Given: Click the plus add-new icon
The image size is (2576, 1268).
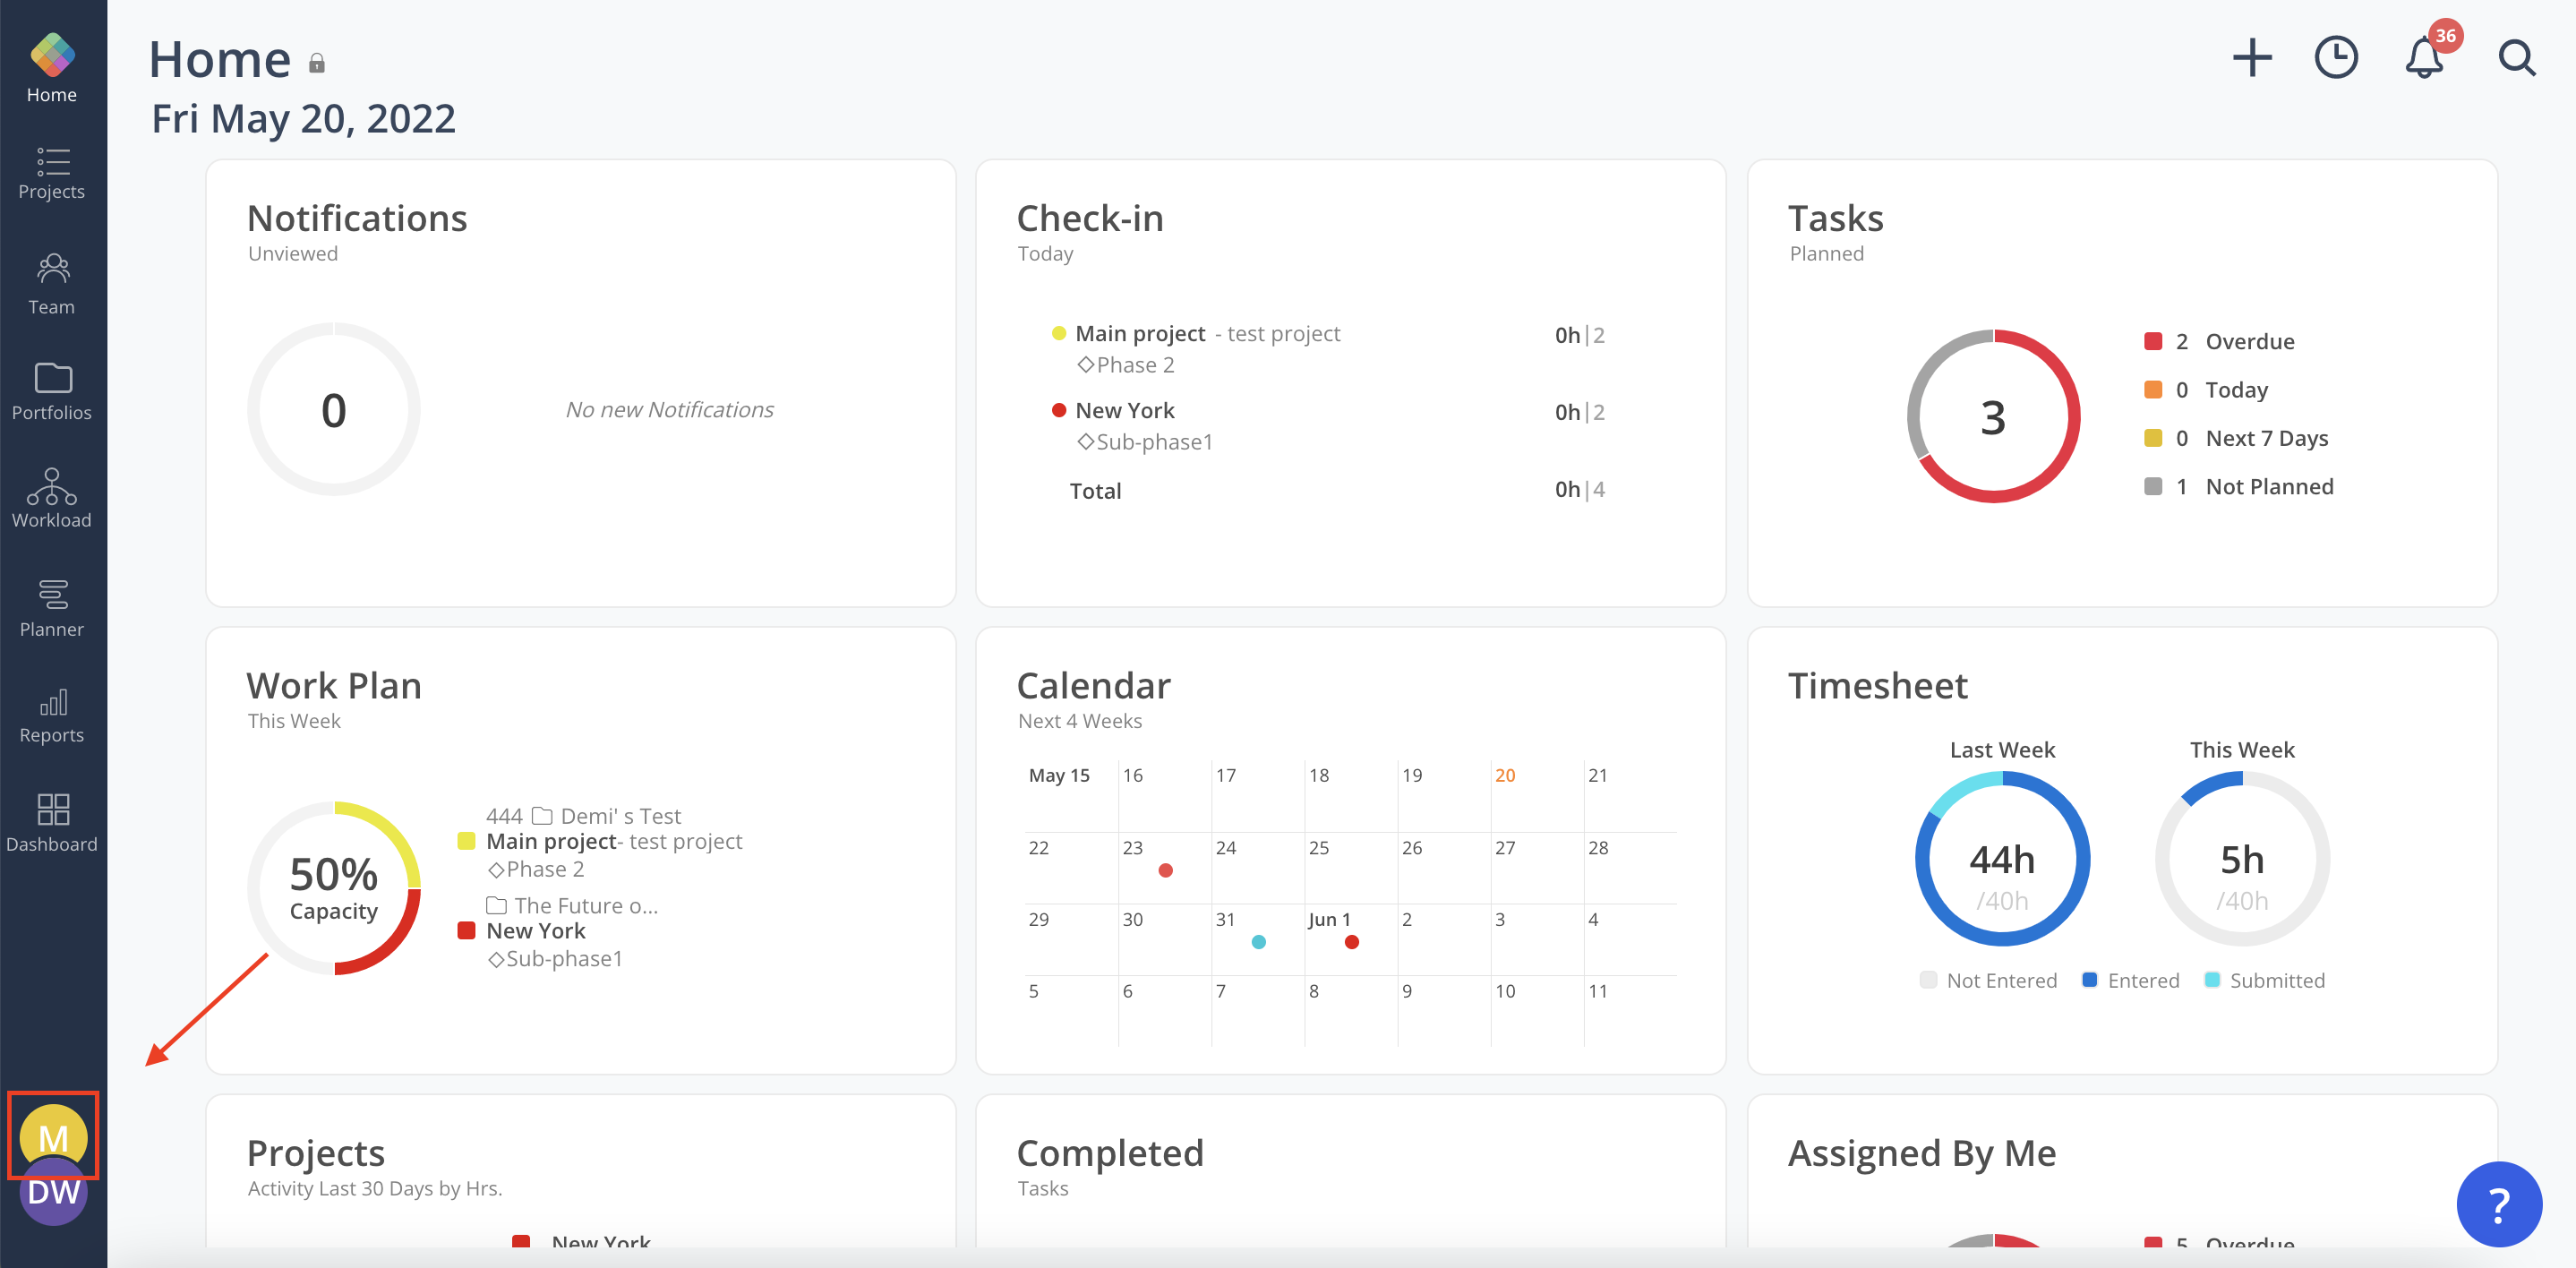Looking at the screenshot, I should point(2252,58).
